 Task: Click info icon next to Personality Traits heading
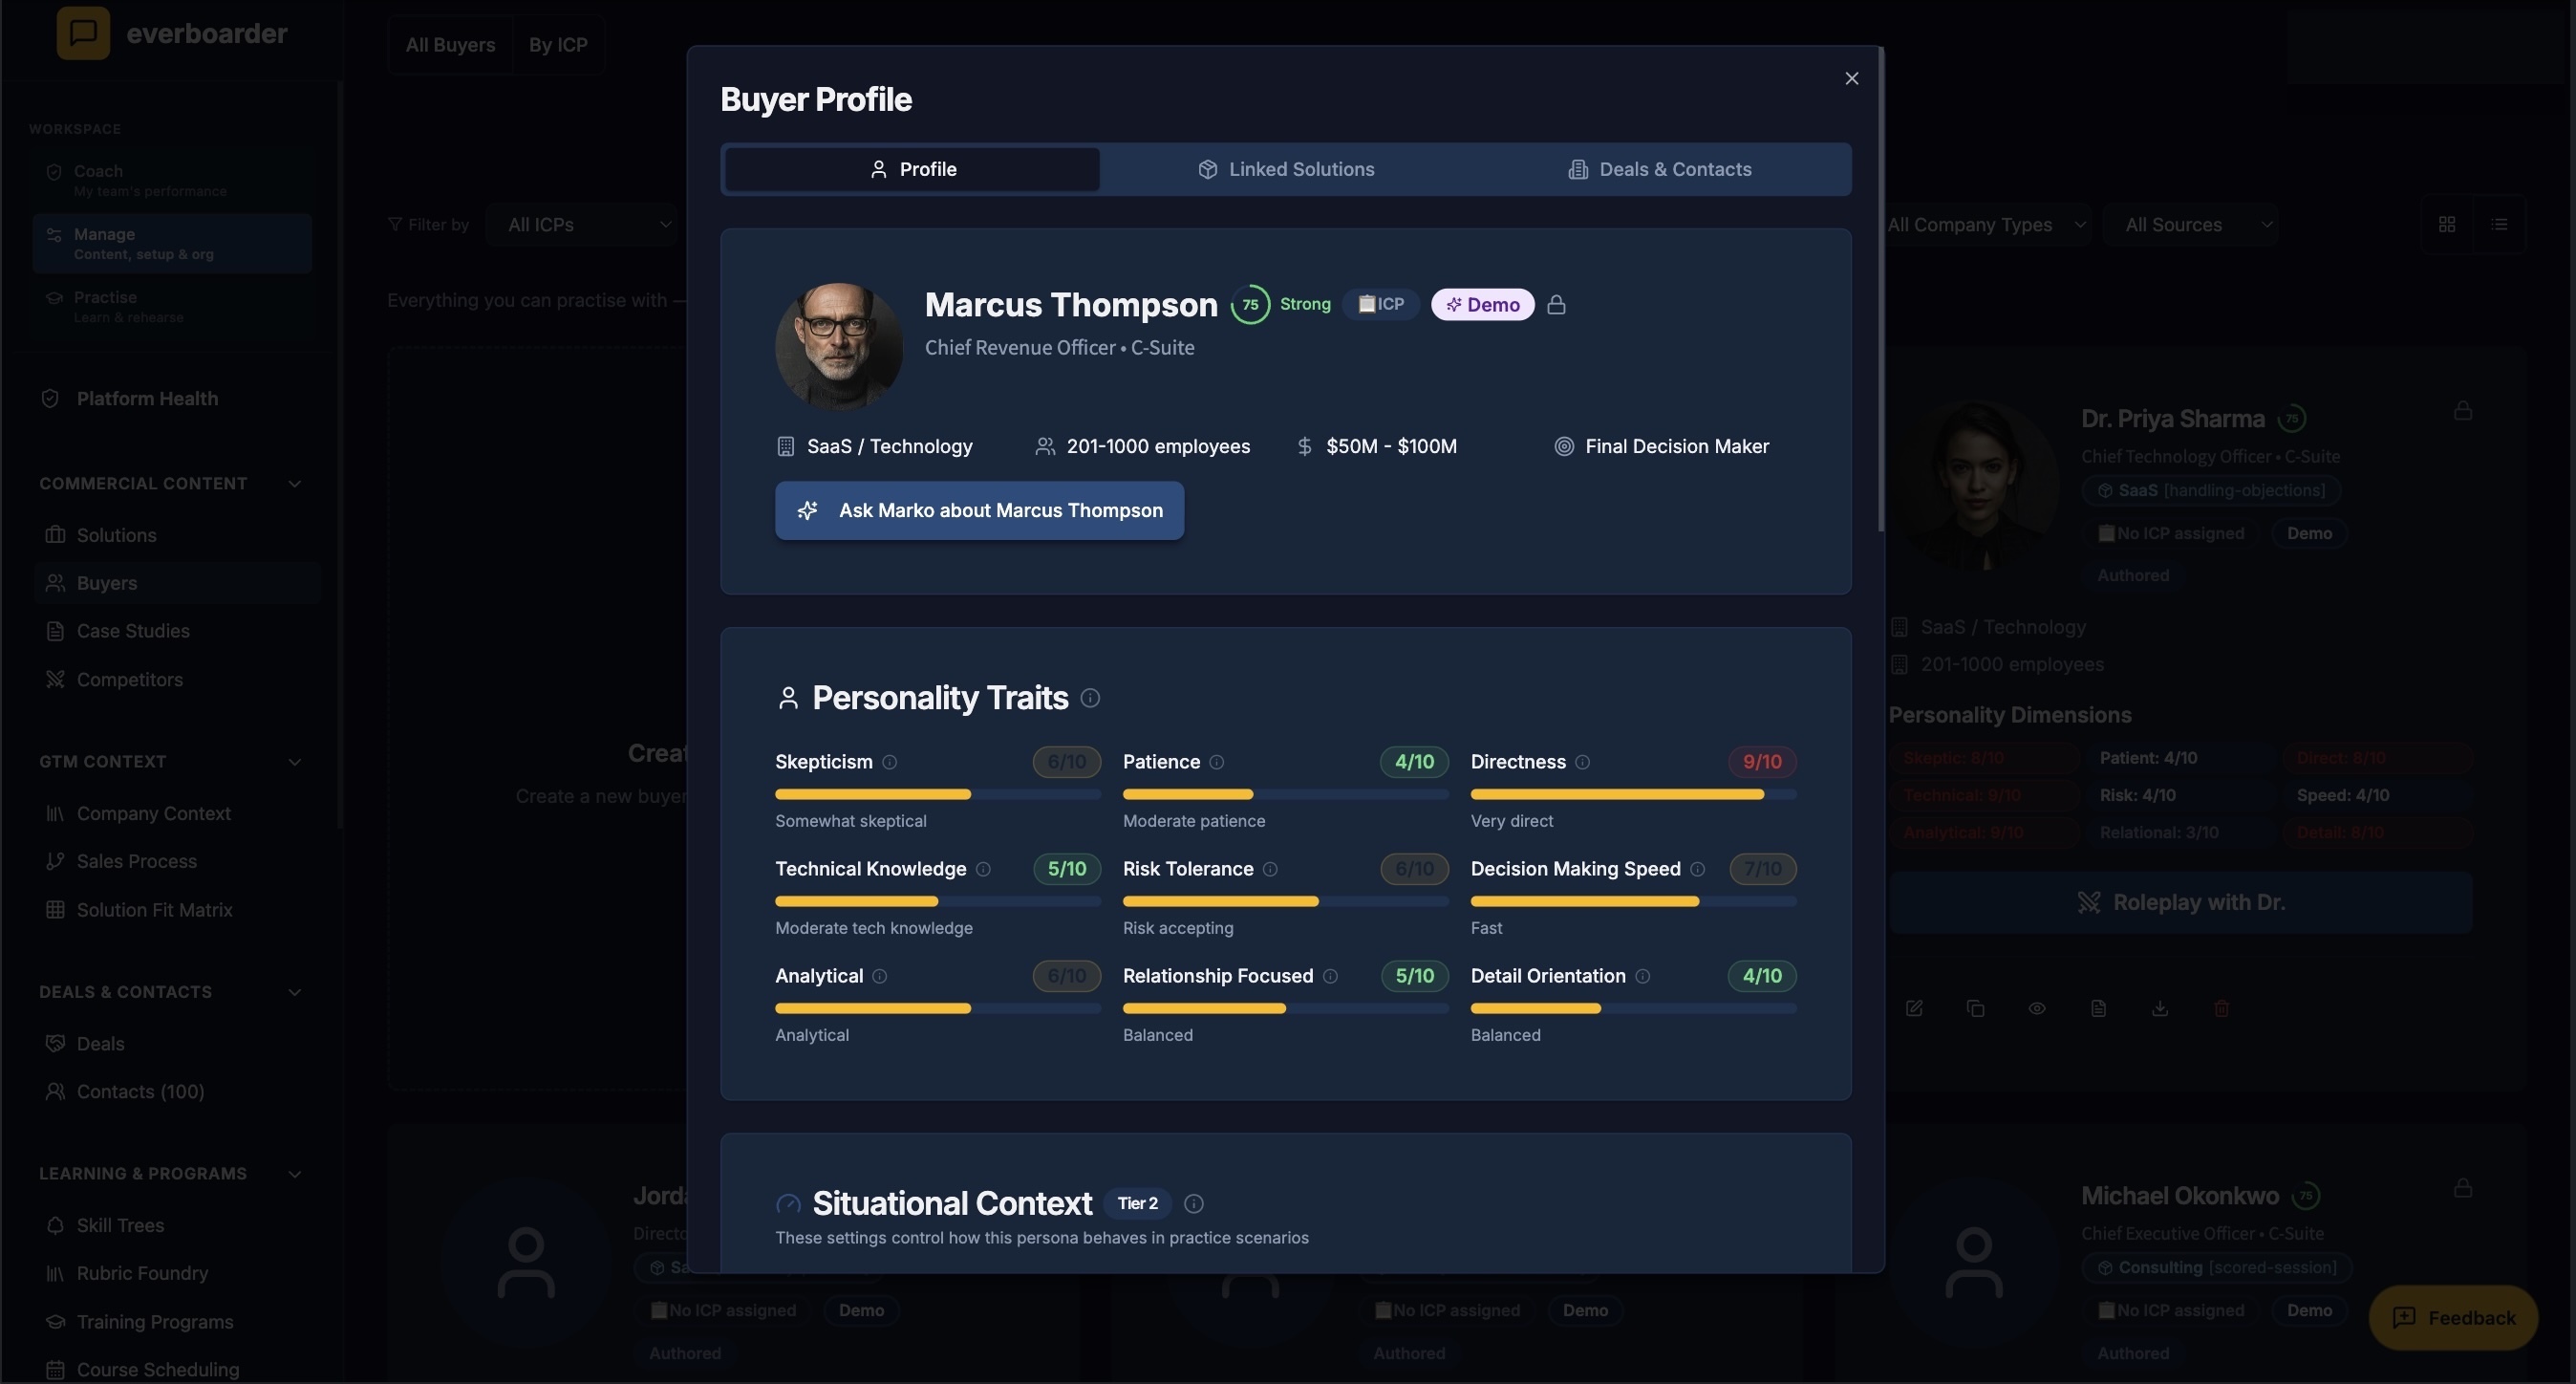pyautogui.click(x=1090, y=698)
